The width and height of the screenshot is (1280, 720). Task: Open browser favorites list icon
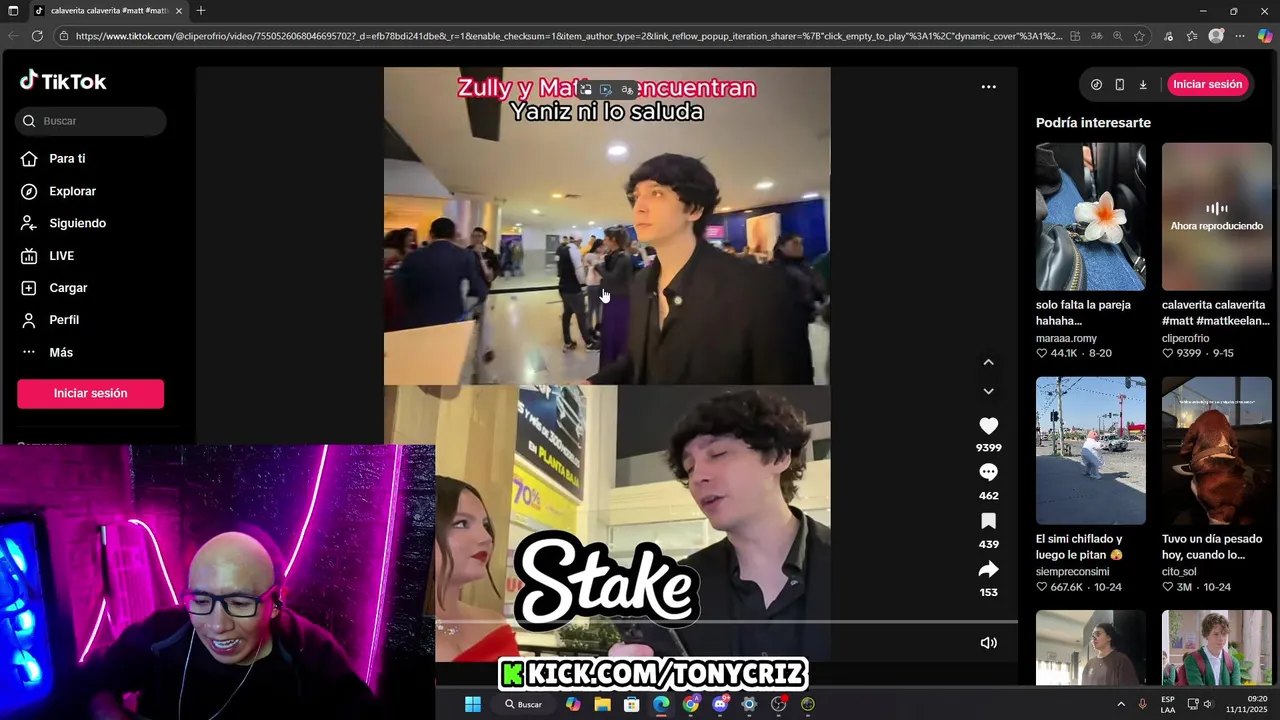point(1192,36)
